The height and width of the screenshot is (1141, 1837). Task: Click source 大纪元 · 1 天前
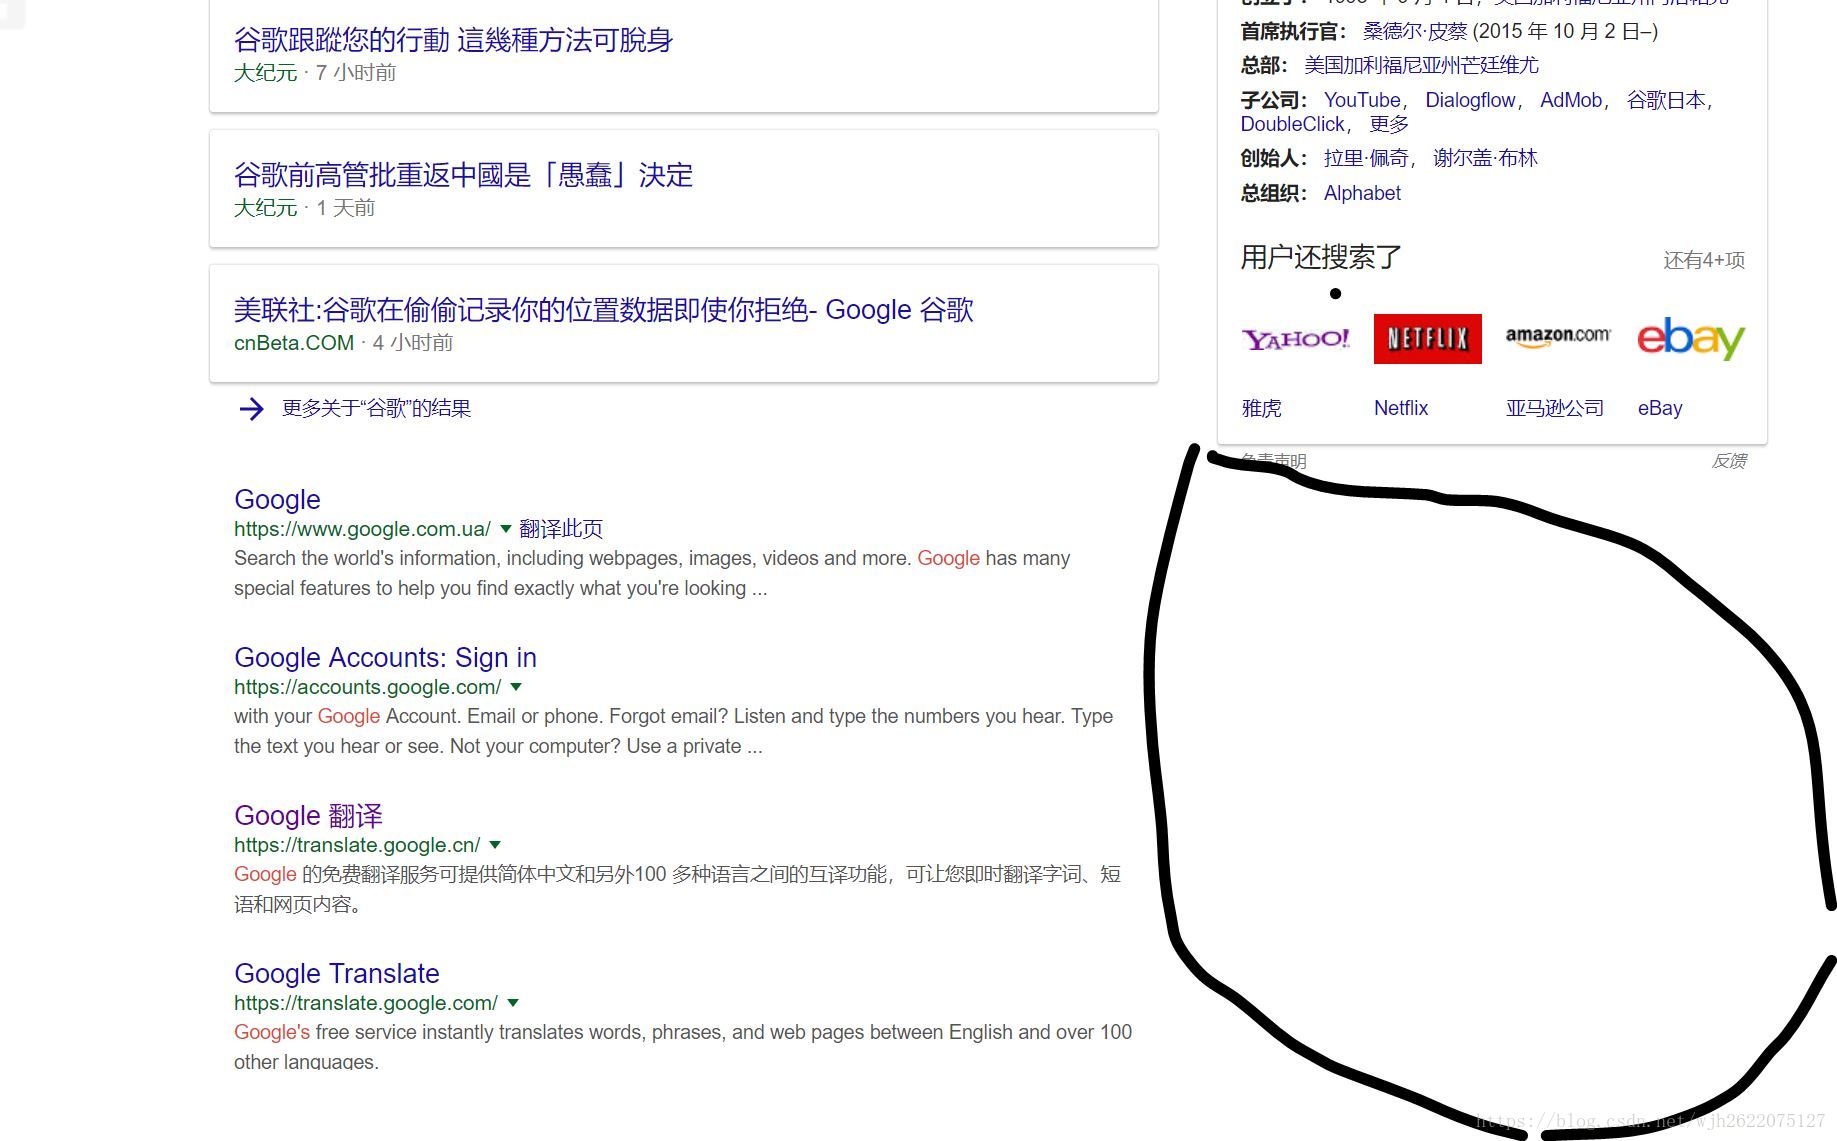(304, 208)
